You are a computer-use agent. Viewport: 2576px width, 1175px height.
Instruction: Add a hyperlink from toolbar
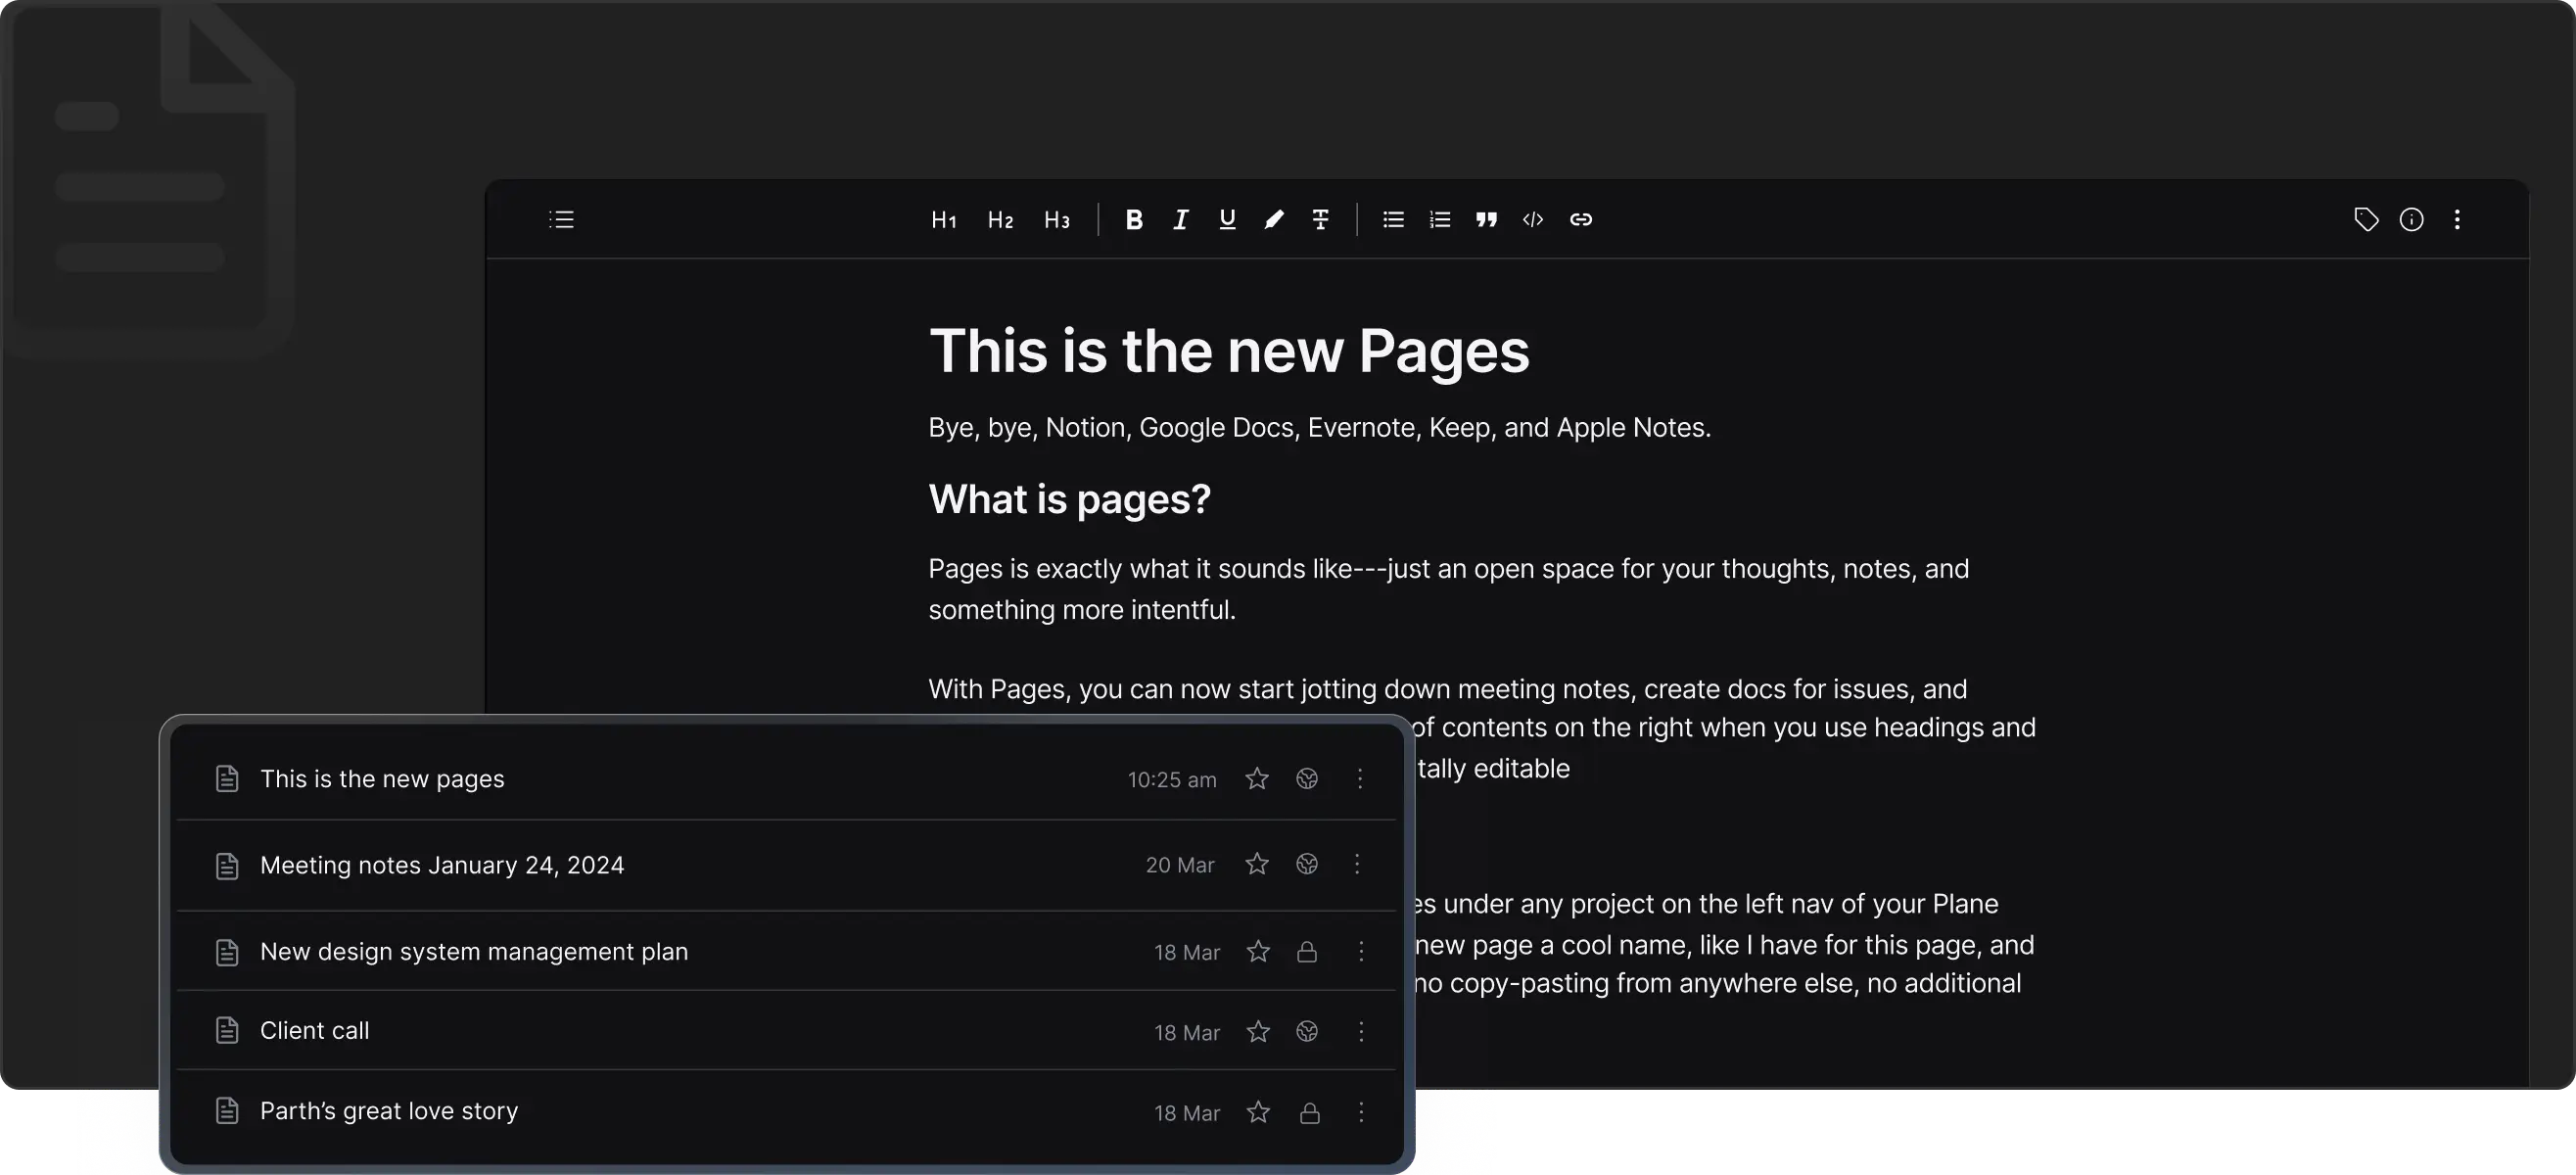pos(1580,220)
